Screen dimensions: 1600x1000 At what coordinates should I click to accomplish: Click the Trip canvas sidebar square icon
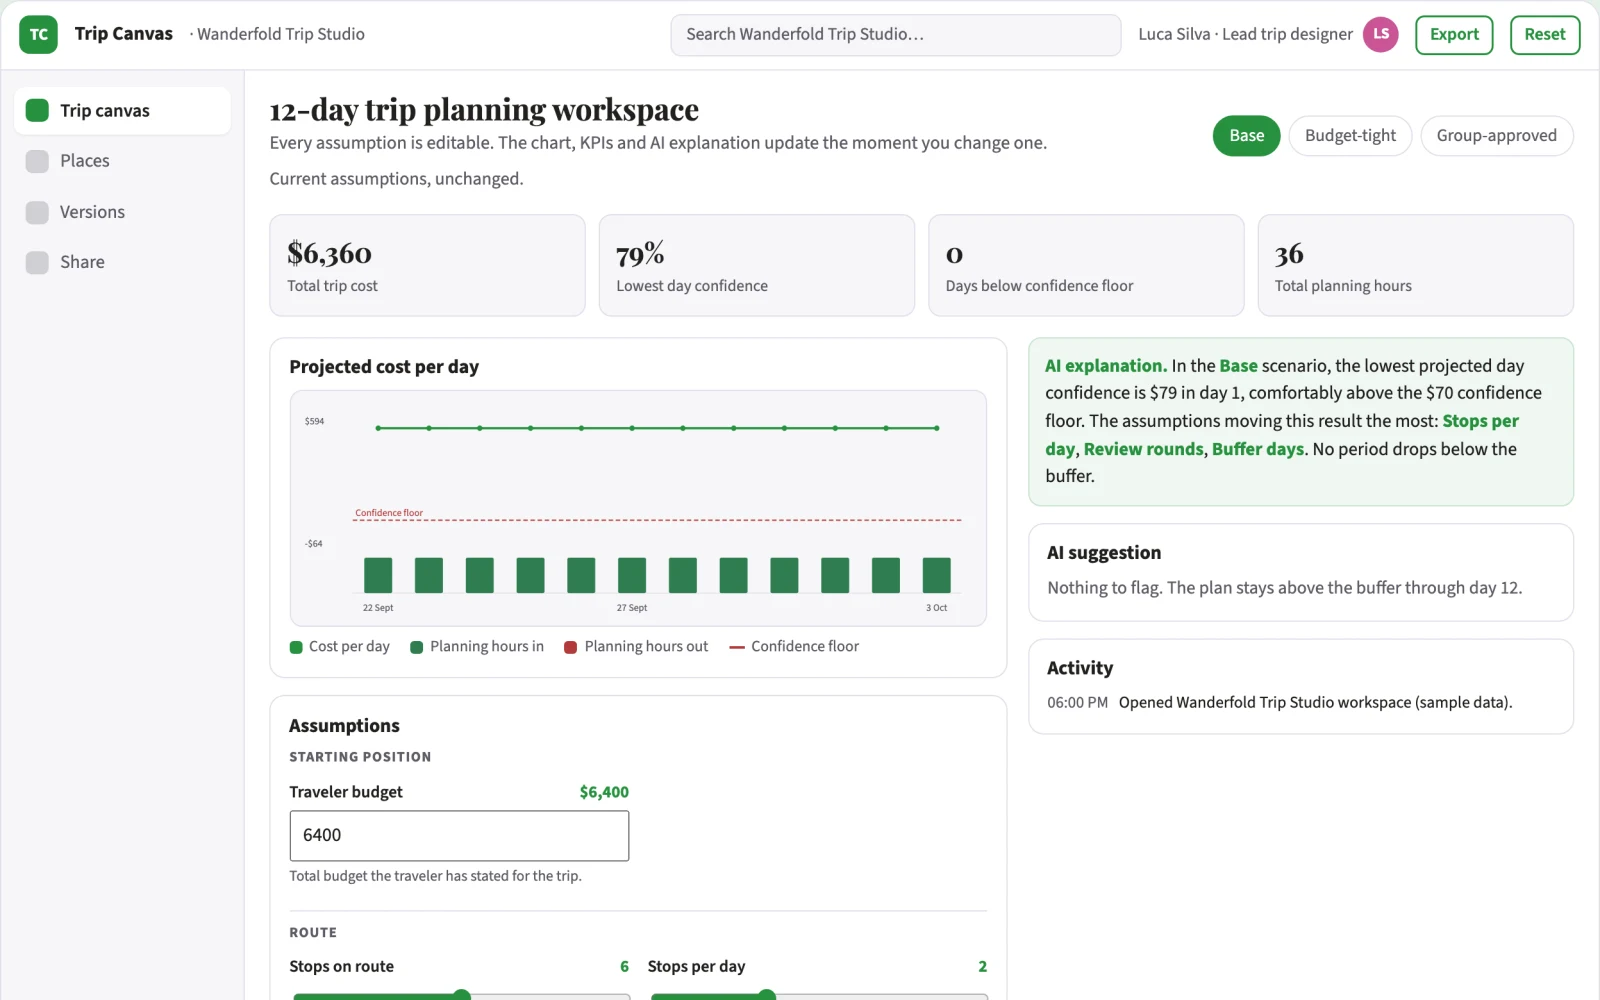(37, 110)
